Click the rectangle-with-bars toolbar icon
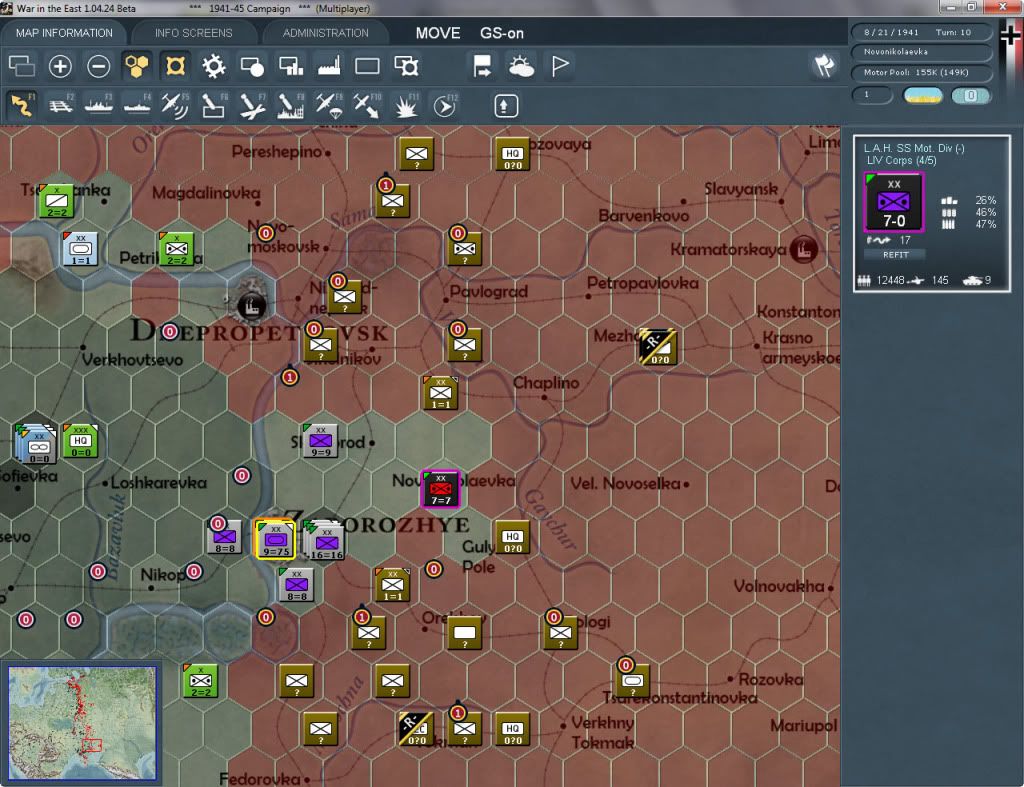Image resolution: width=1024 pixels, height=787 pixels. click(291, 66)
